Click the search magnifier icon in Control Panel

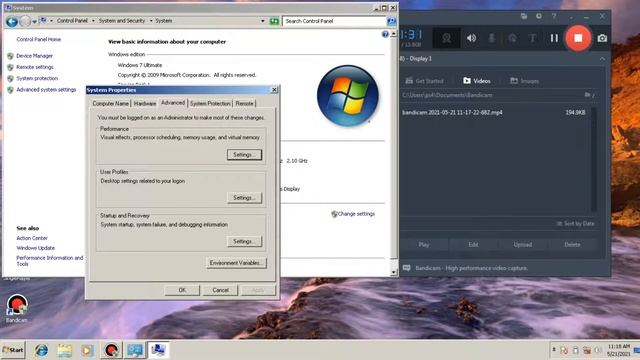391,21
